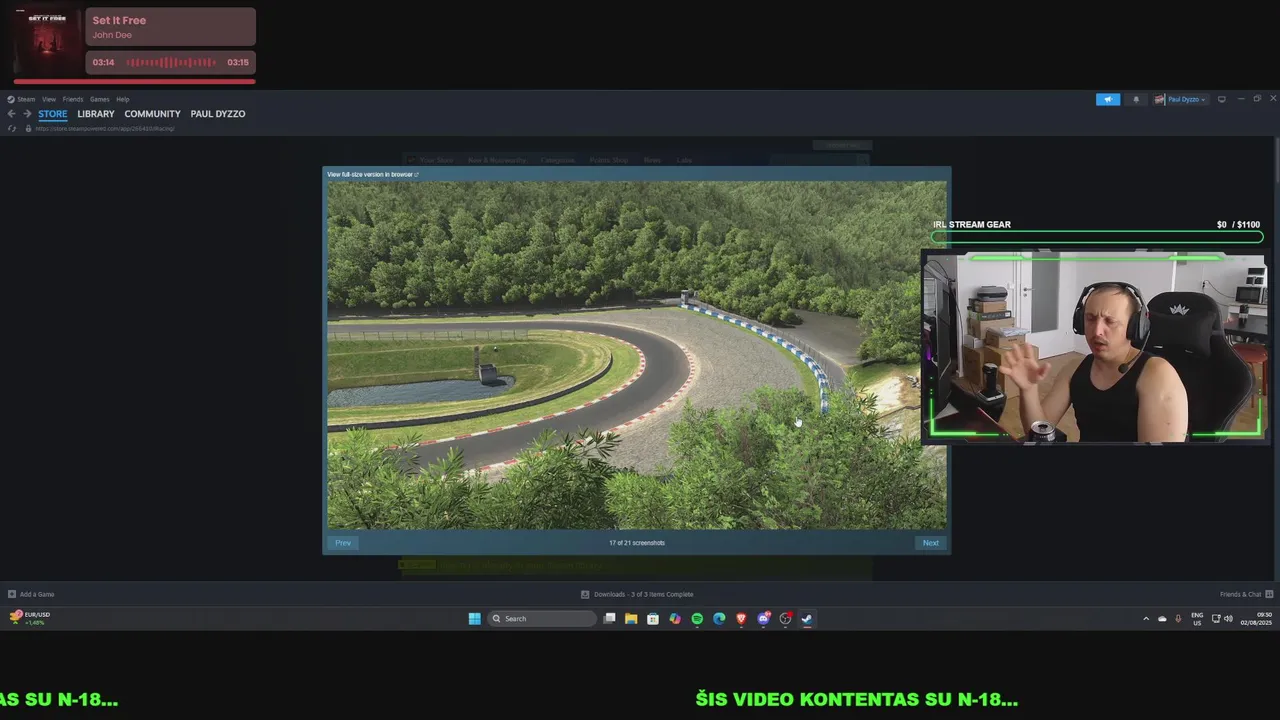Click the Steam back navigation arrow
Screen dimensions: 1280x720
coord(12,114)
